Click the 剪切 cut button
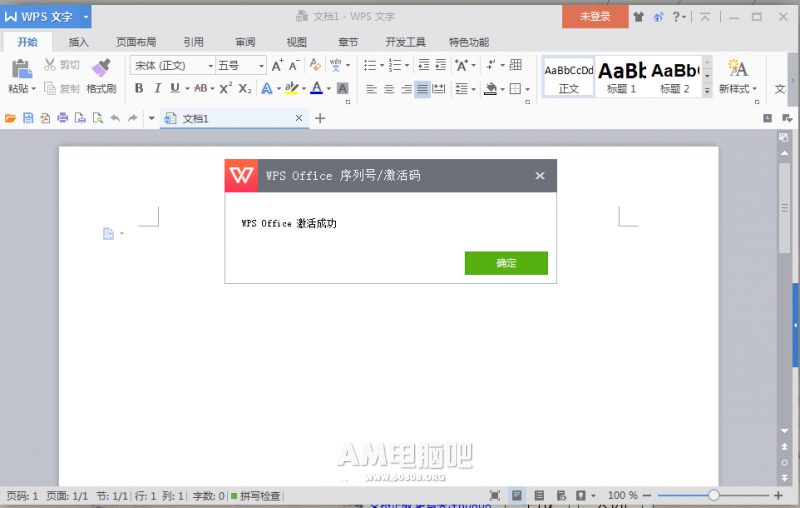Screen dimensions: 800x508 [62, 64]
